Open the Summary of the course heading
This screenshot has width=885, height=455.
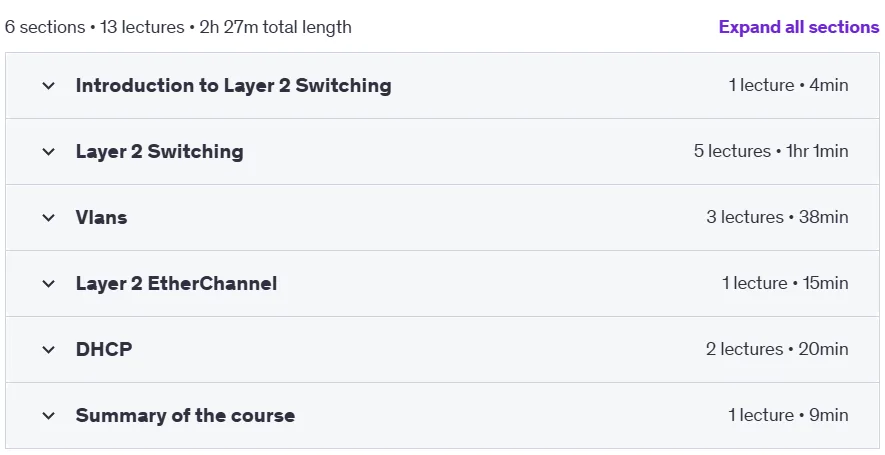(185, 415)
